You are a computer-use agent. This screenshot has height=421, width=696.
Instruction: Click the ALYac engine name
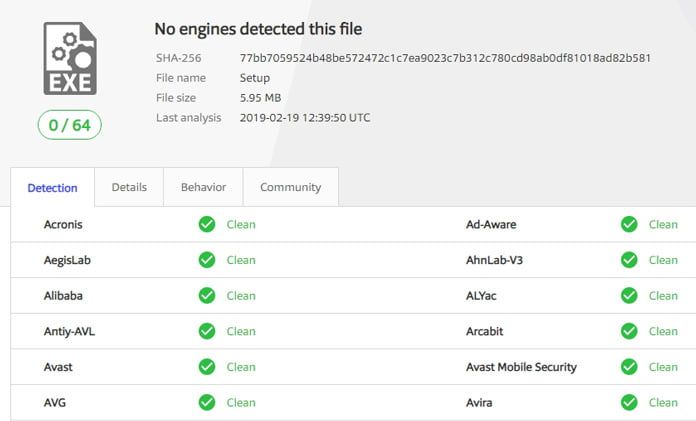[481, 295]
